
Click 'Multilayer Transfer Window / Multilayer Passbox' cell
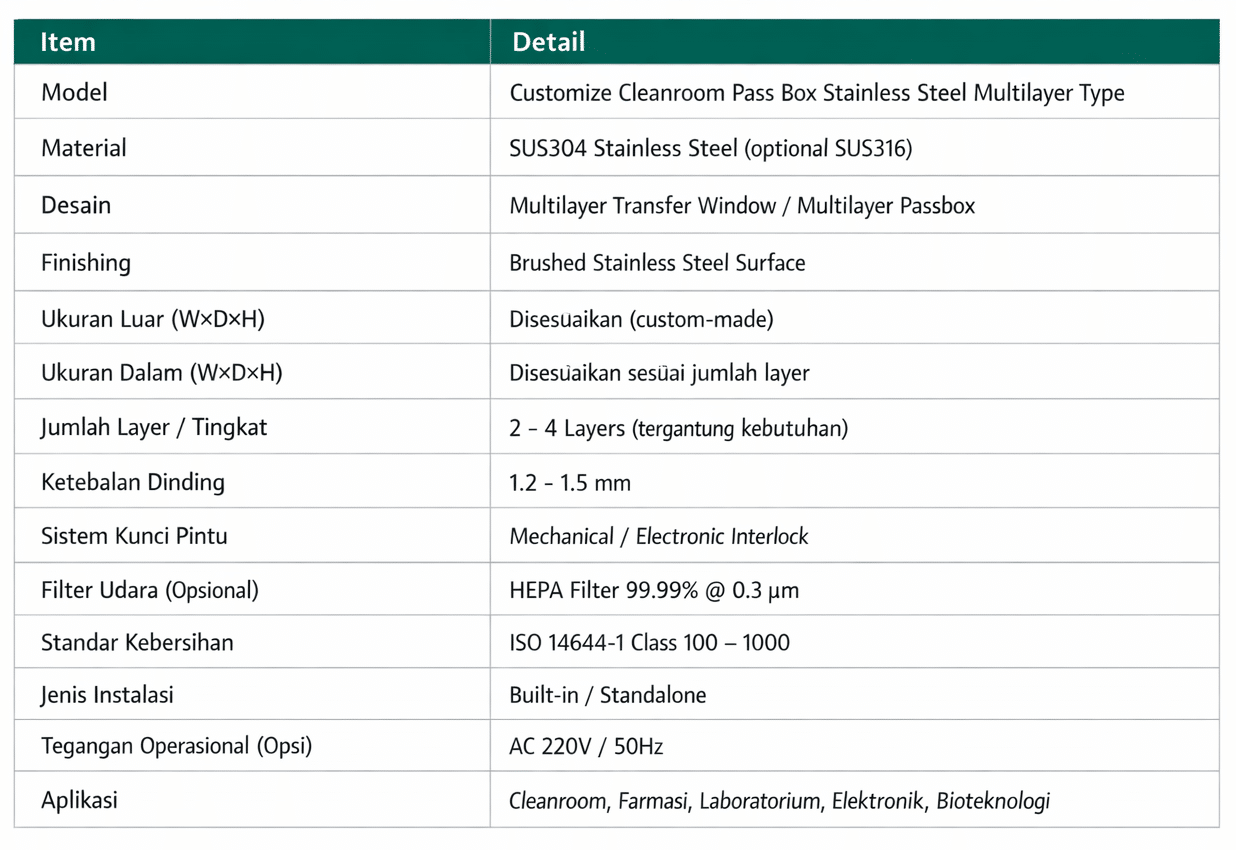click(742, 206)
